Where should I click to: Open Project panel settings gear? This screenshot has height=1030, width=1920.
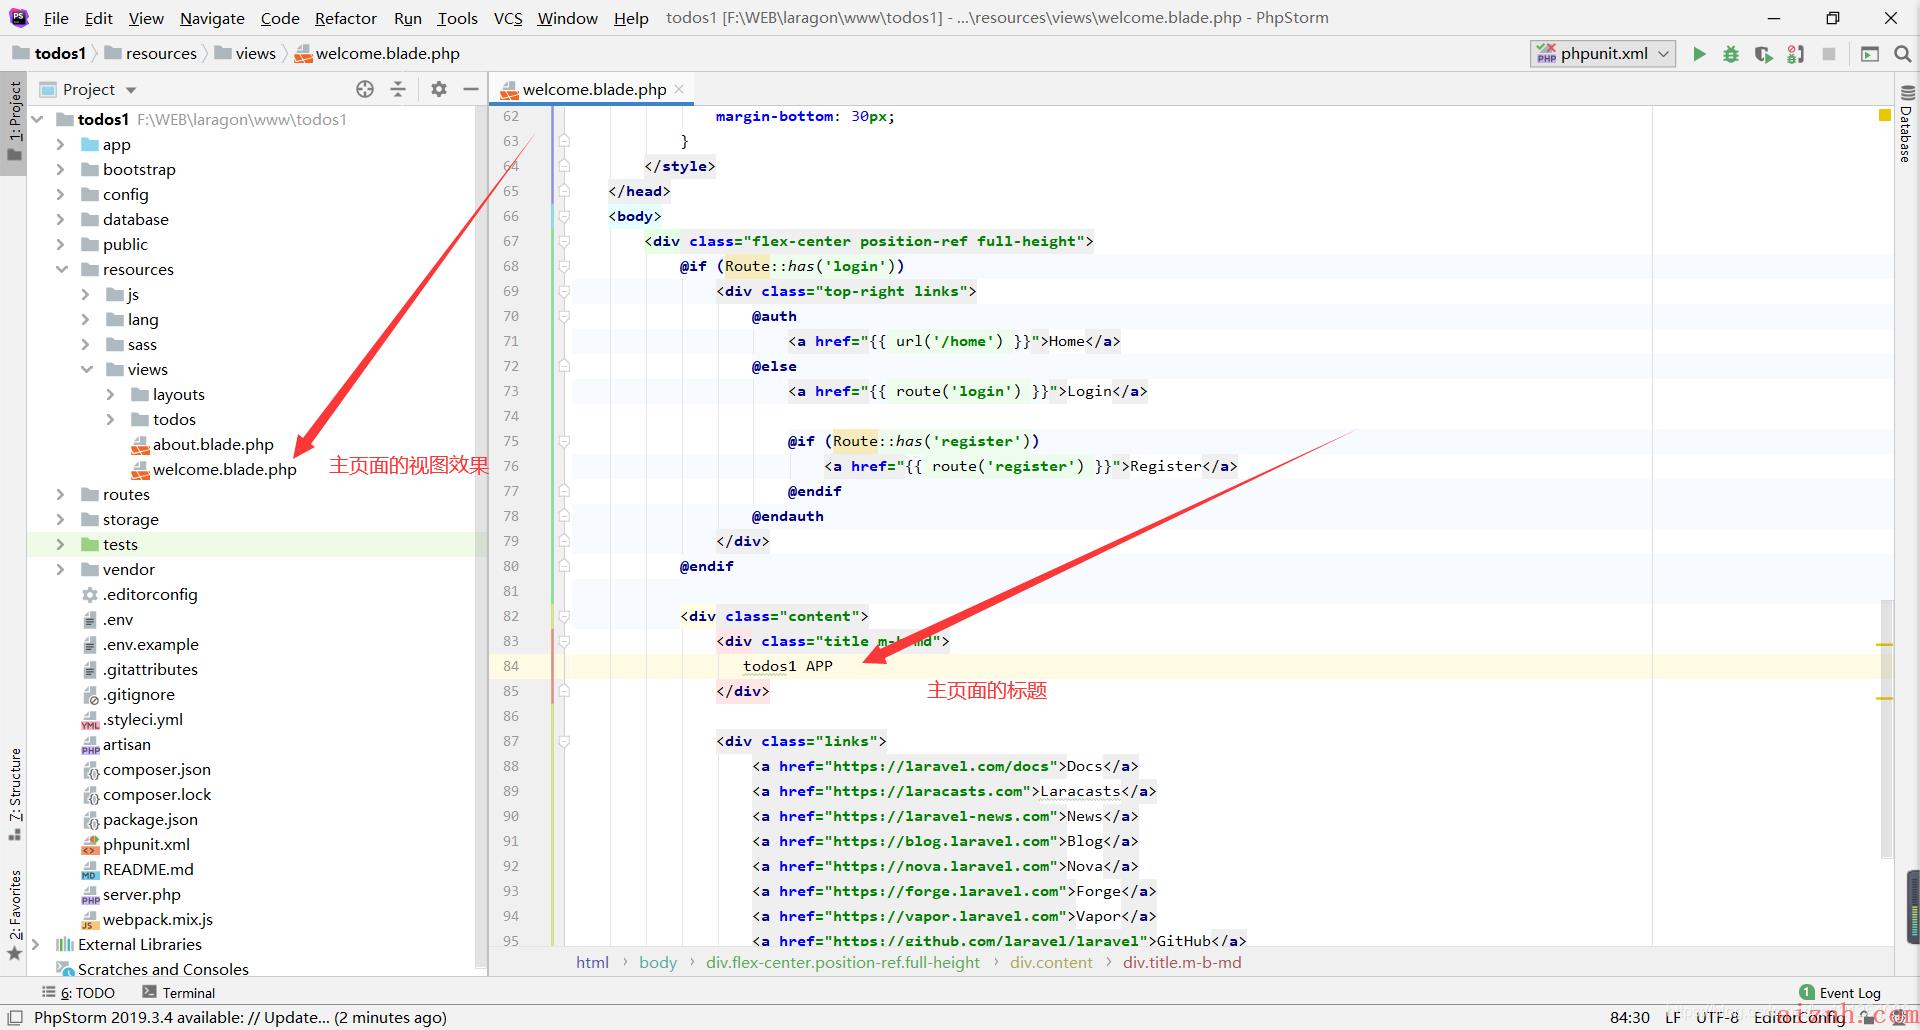(438, 89)
